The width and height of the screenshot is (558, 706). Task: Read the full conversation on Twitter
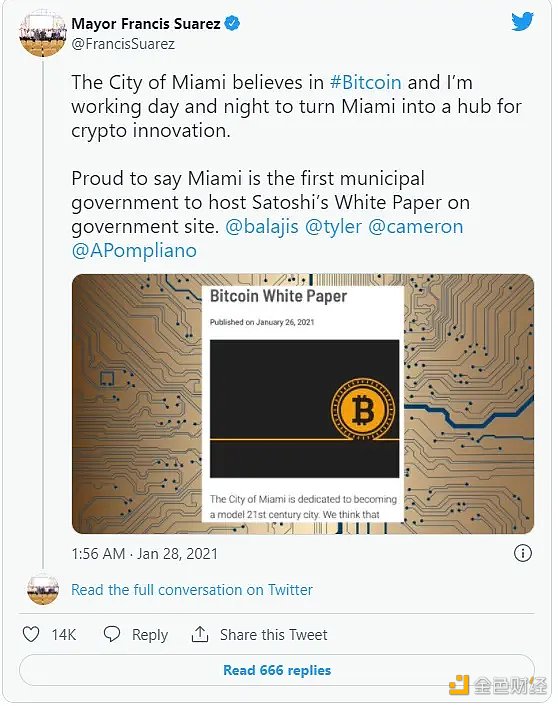coord(192,590)
